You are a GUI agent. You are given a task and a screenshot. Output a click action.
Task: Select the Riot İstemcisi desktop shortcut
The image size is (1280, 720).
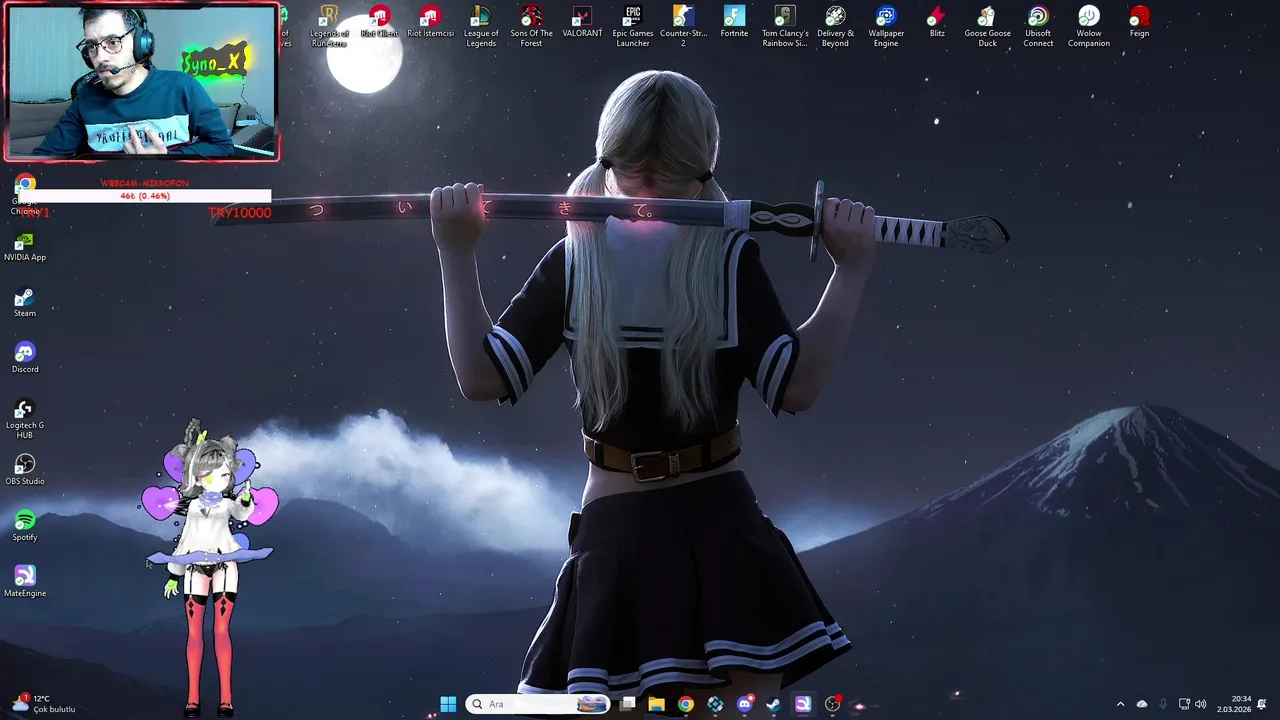coord(430,22)
